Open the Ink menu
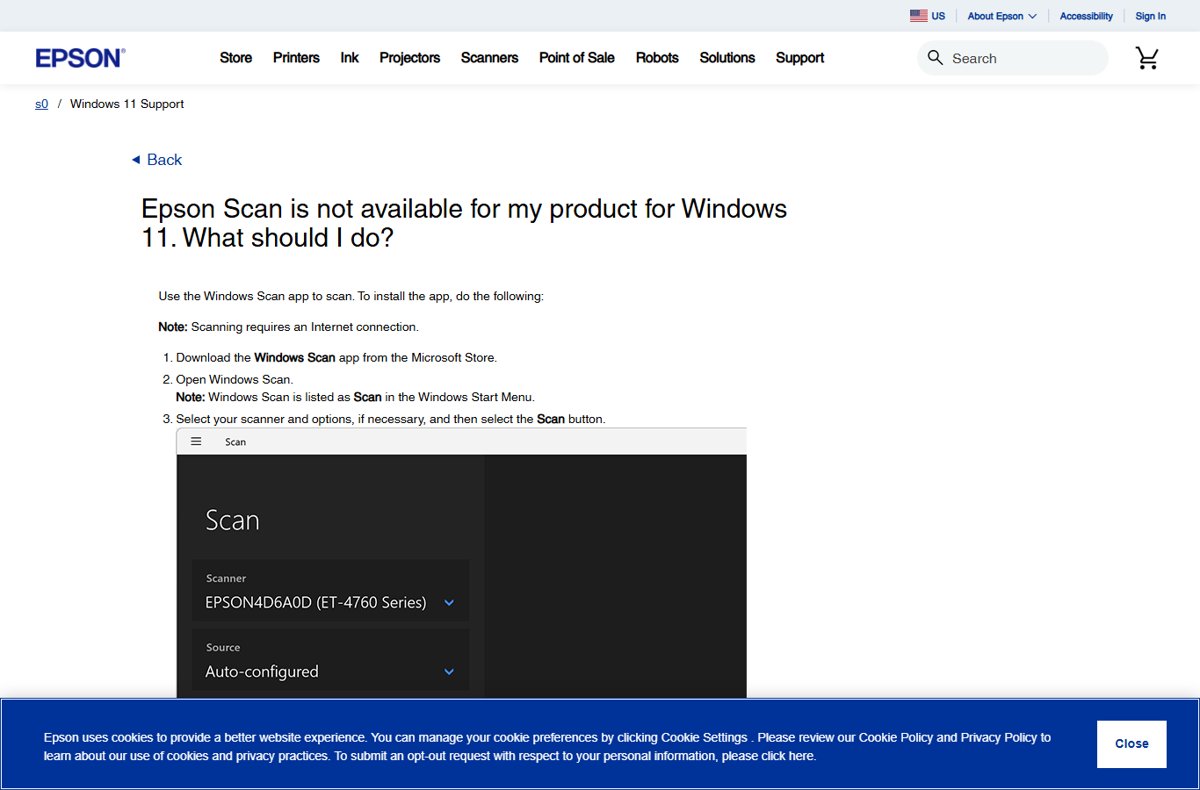Screen dimensions: 1200x790 (349, 58)
